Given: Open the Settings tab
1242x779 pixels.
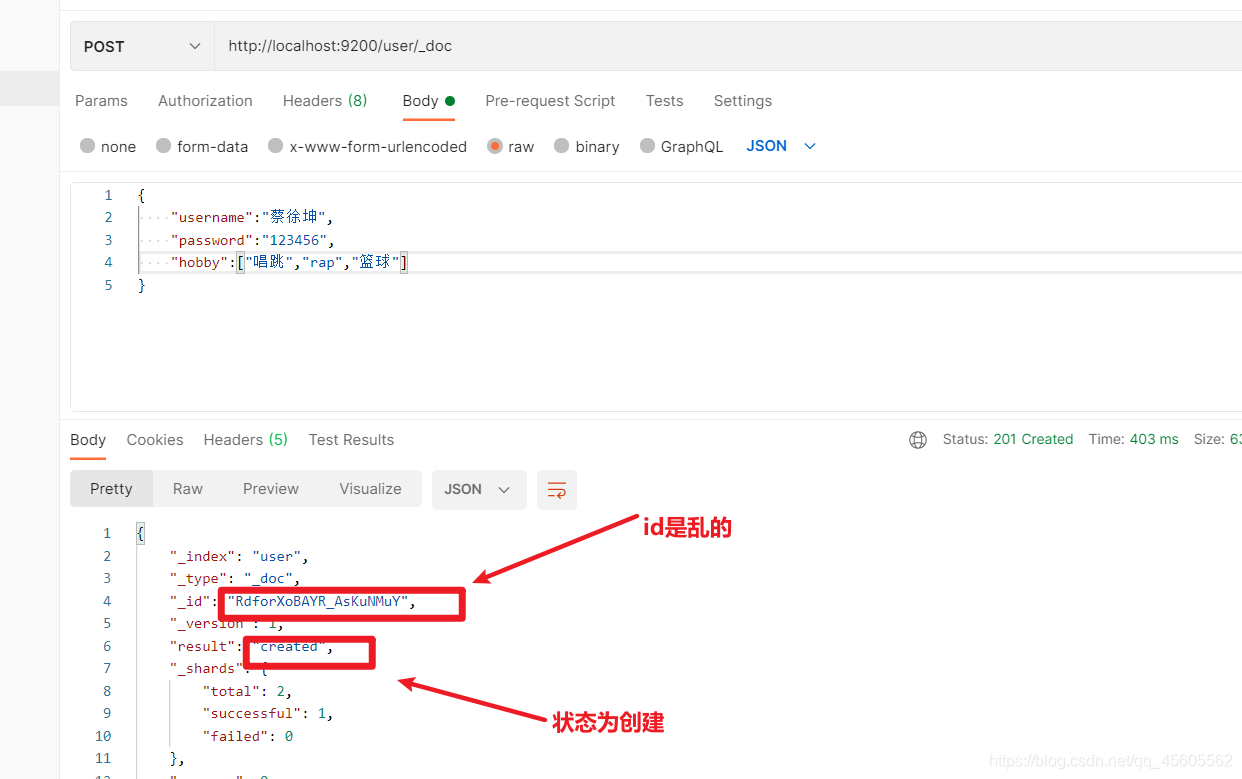Looking at the screenshot, I should click(742, 101).
